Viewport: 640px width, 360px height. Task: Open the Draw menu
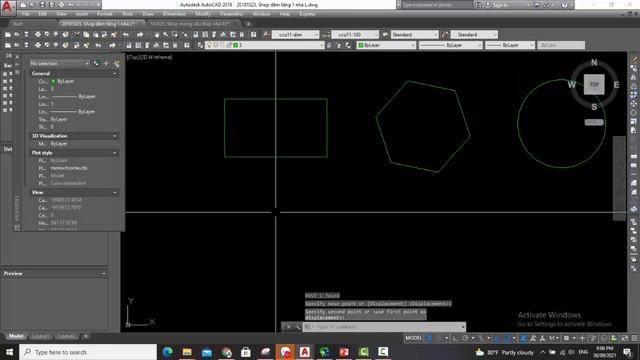click(x=148, y=14)
